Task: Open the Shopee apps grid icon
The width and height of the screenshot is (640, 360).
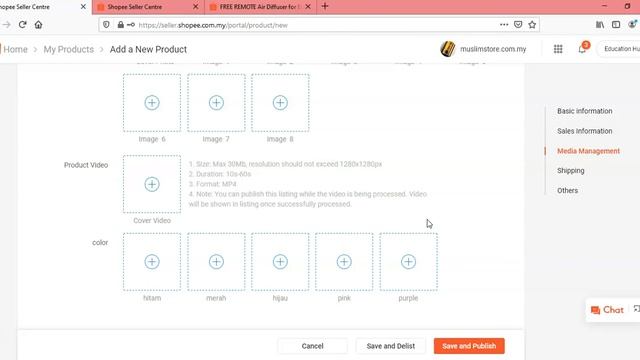Action: tap(558, 49)
